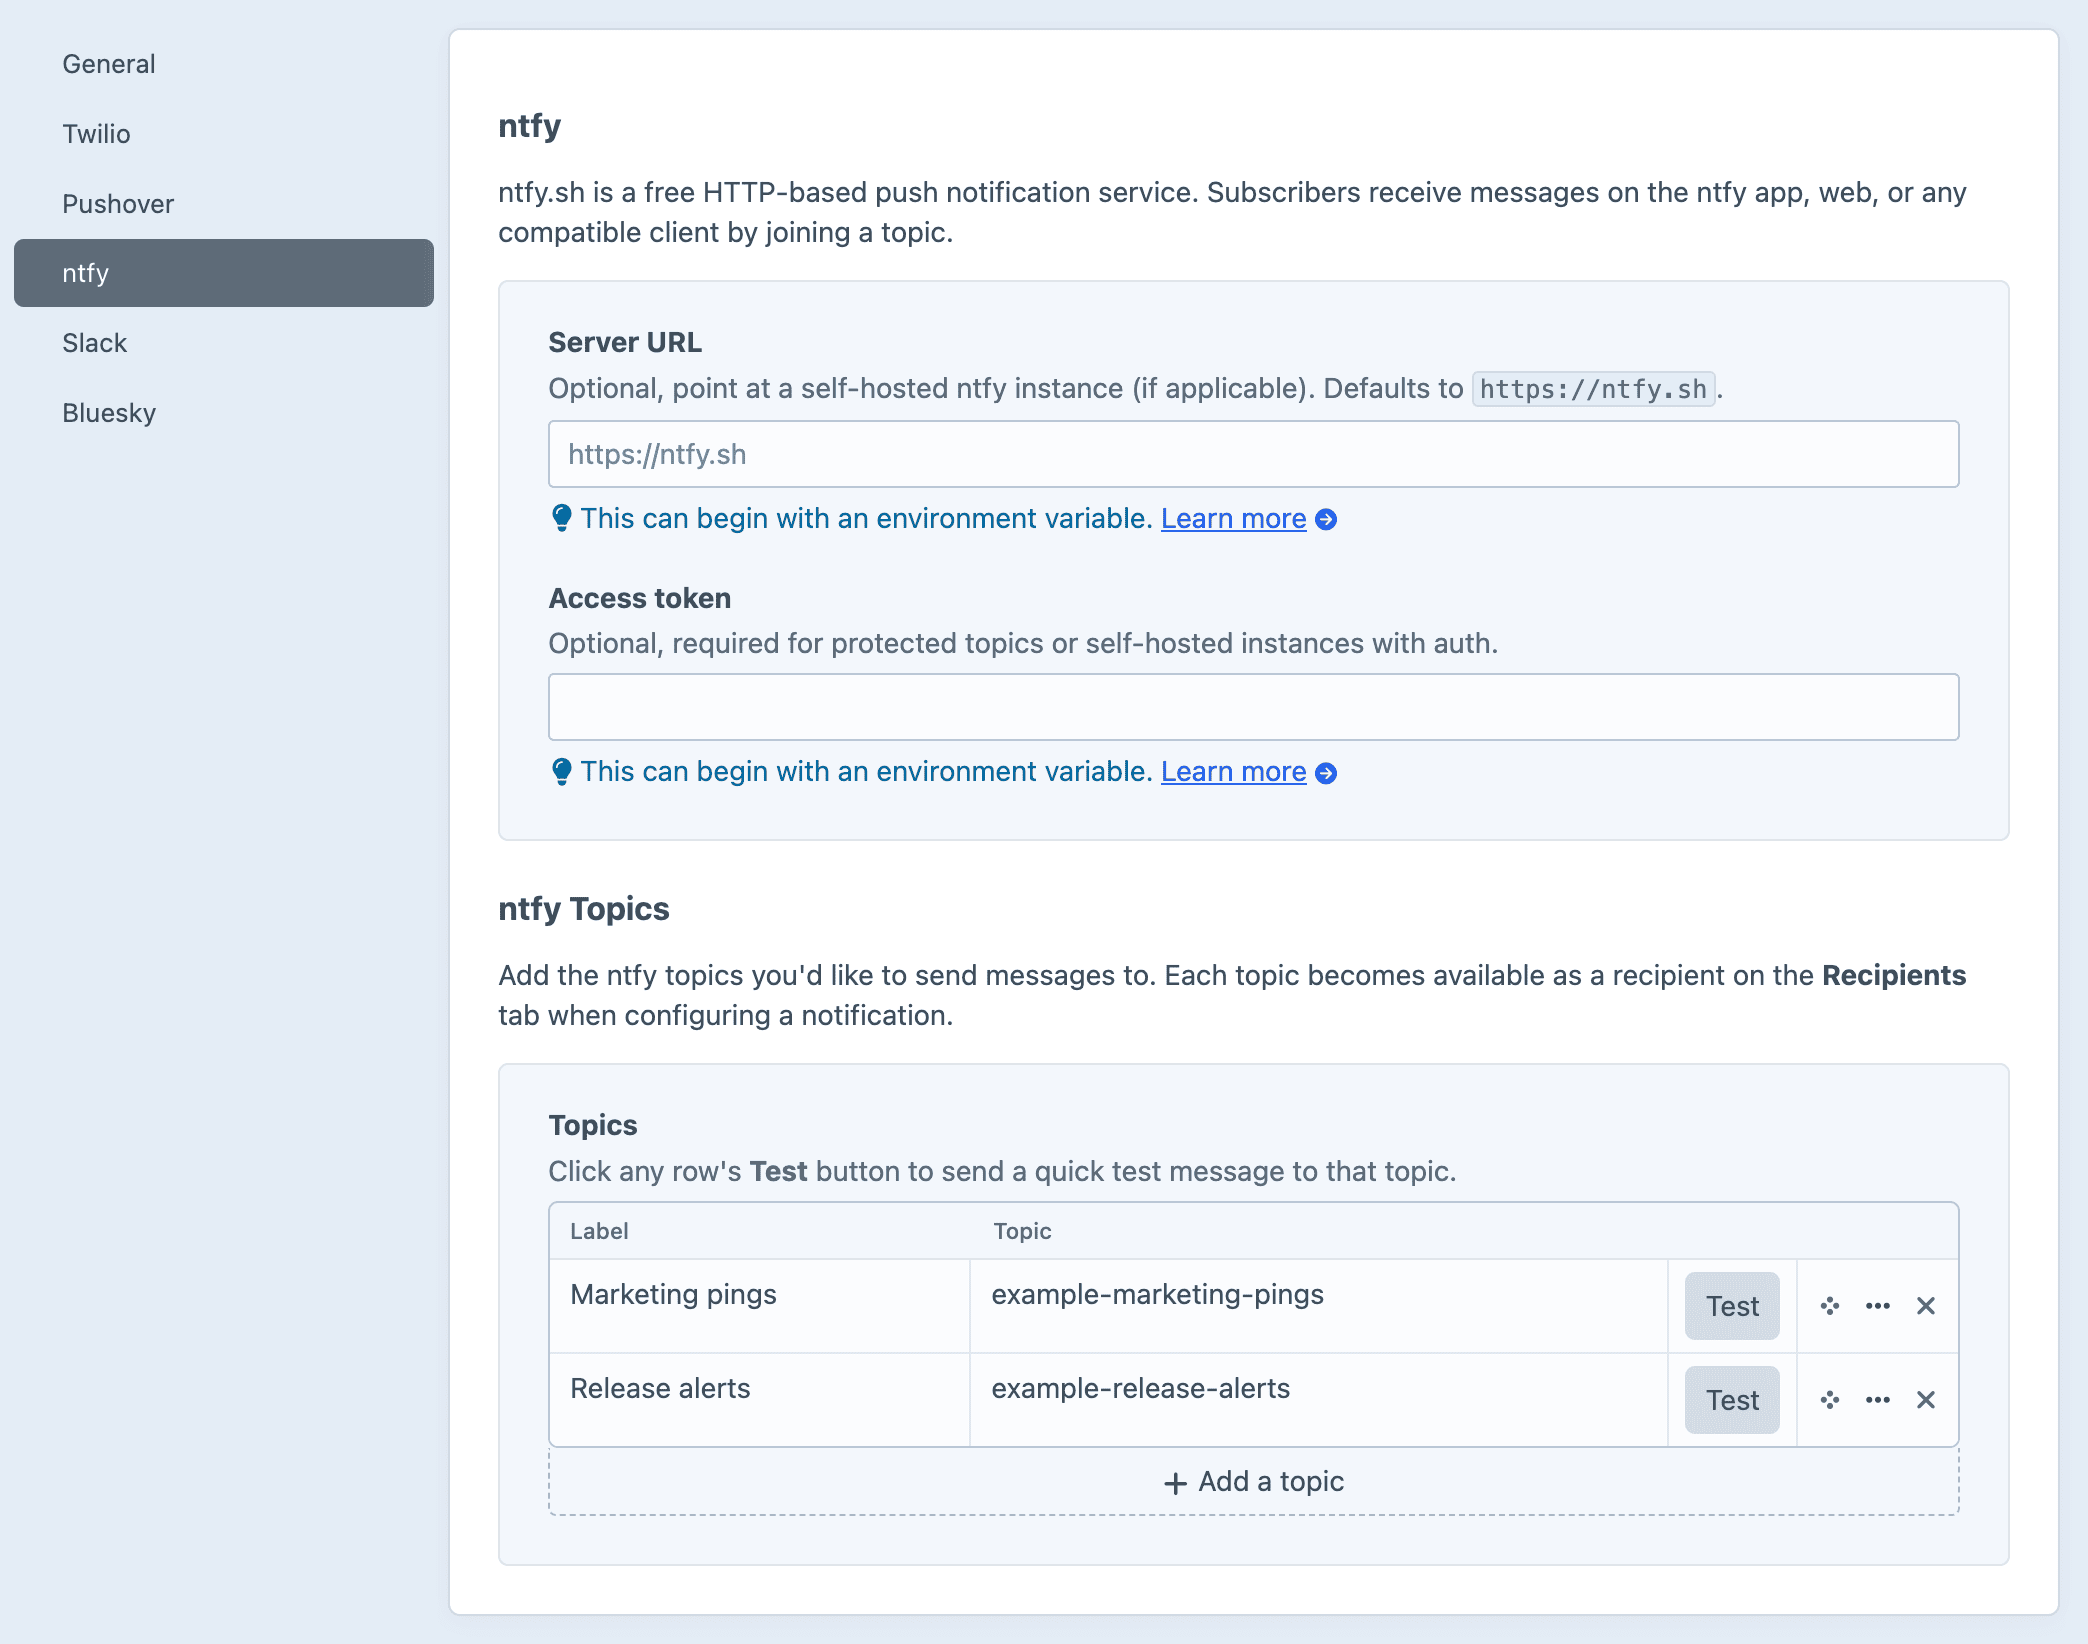
Task: Click the arrow icon beside Access token Learn more
Action: click(1326, 773)
